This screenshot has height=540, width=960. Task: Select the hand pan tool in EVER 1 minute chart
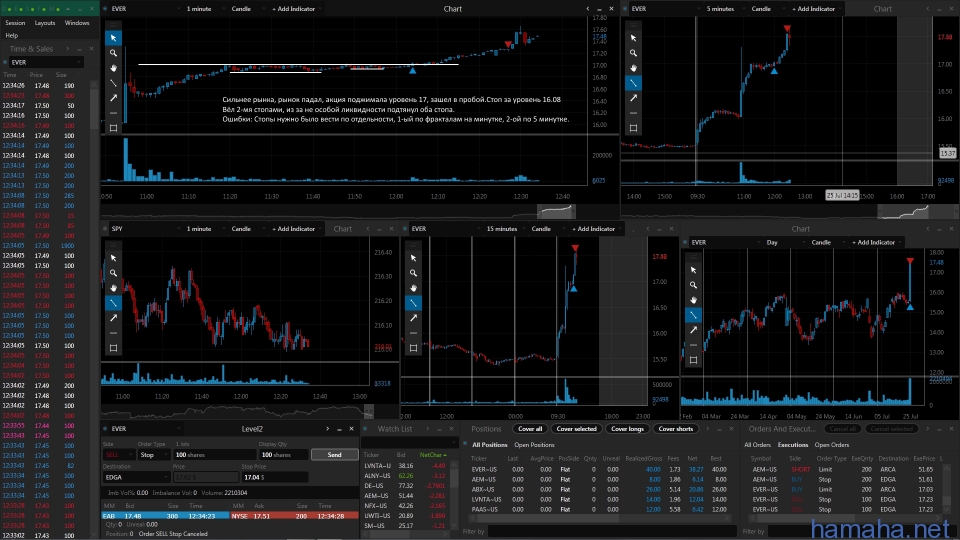pos(113,68)
